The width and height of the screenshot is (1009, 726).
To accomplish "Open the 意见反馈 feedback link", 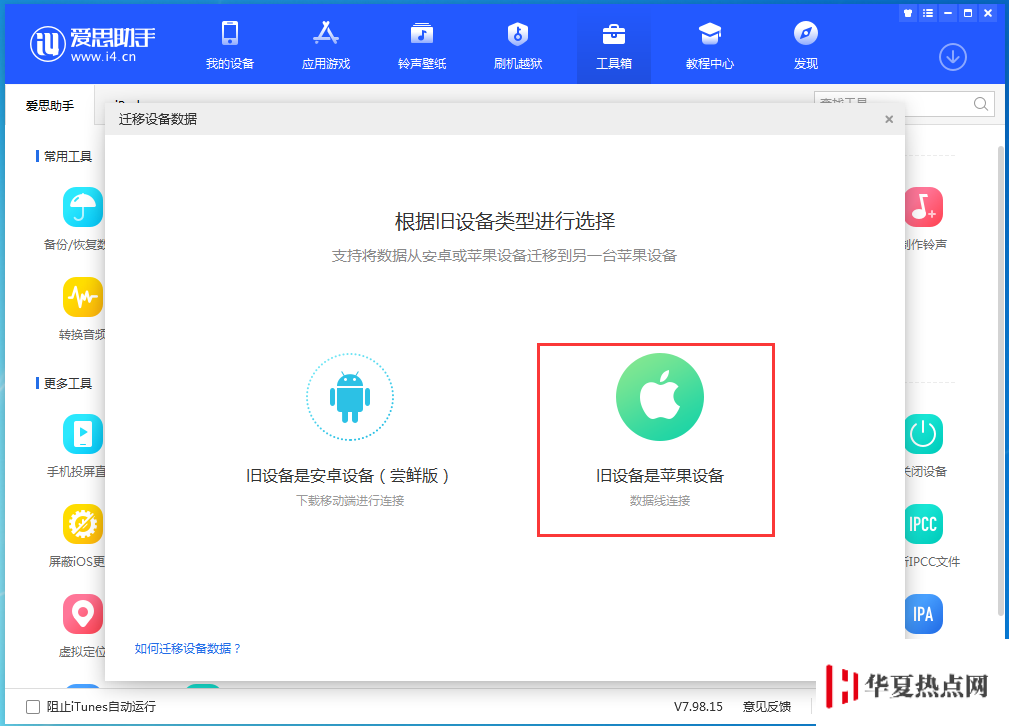I will click(766, 707).
